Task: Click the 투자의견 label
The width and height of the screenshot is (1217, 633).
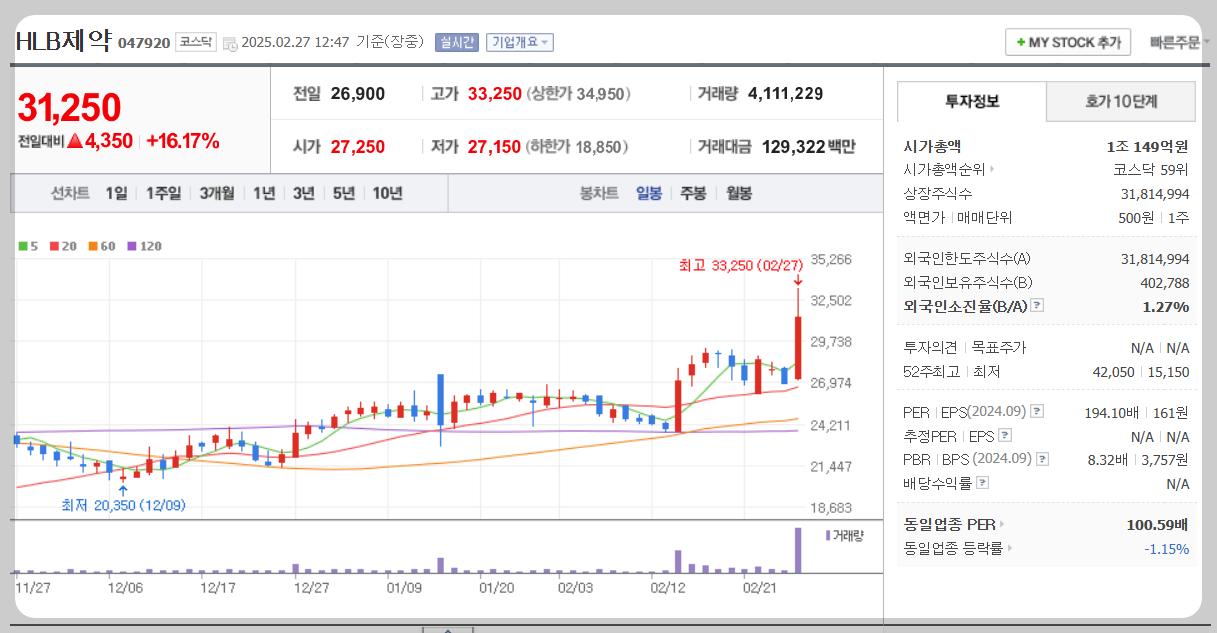Action: (931, 348)
